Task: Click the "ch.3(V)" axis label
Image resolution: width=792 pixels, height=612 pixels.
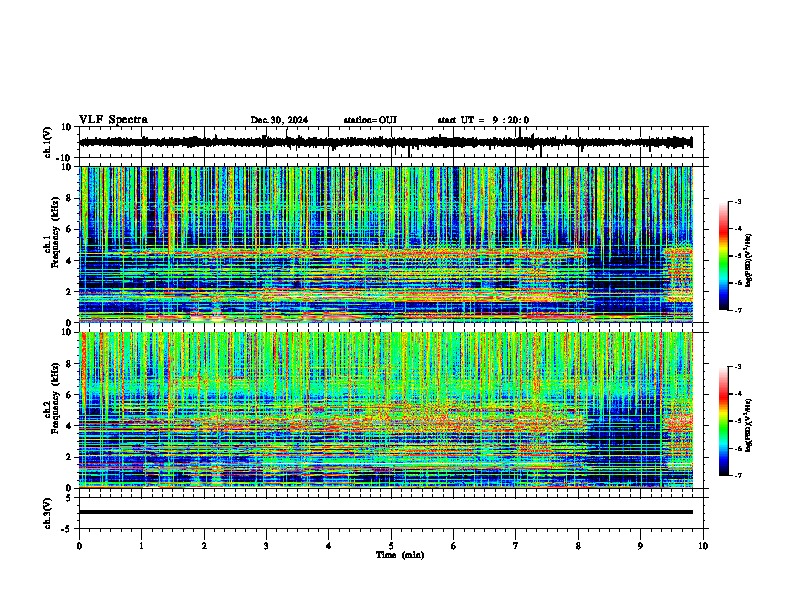Action: [47, 513]
